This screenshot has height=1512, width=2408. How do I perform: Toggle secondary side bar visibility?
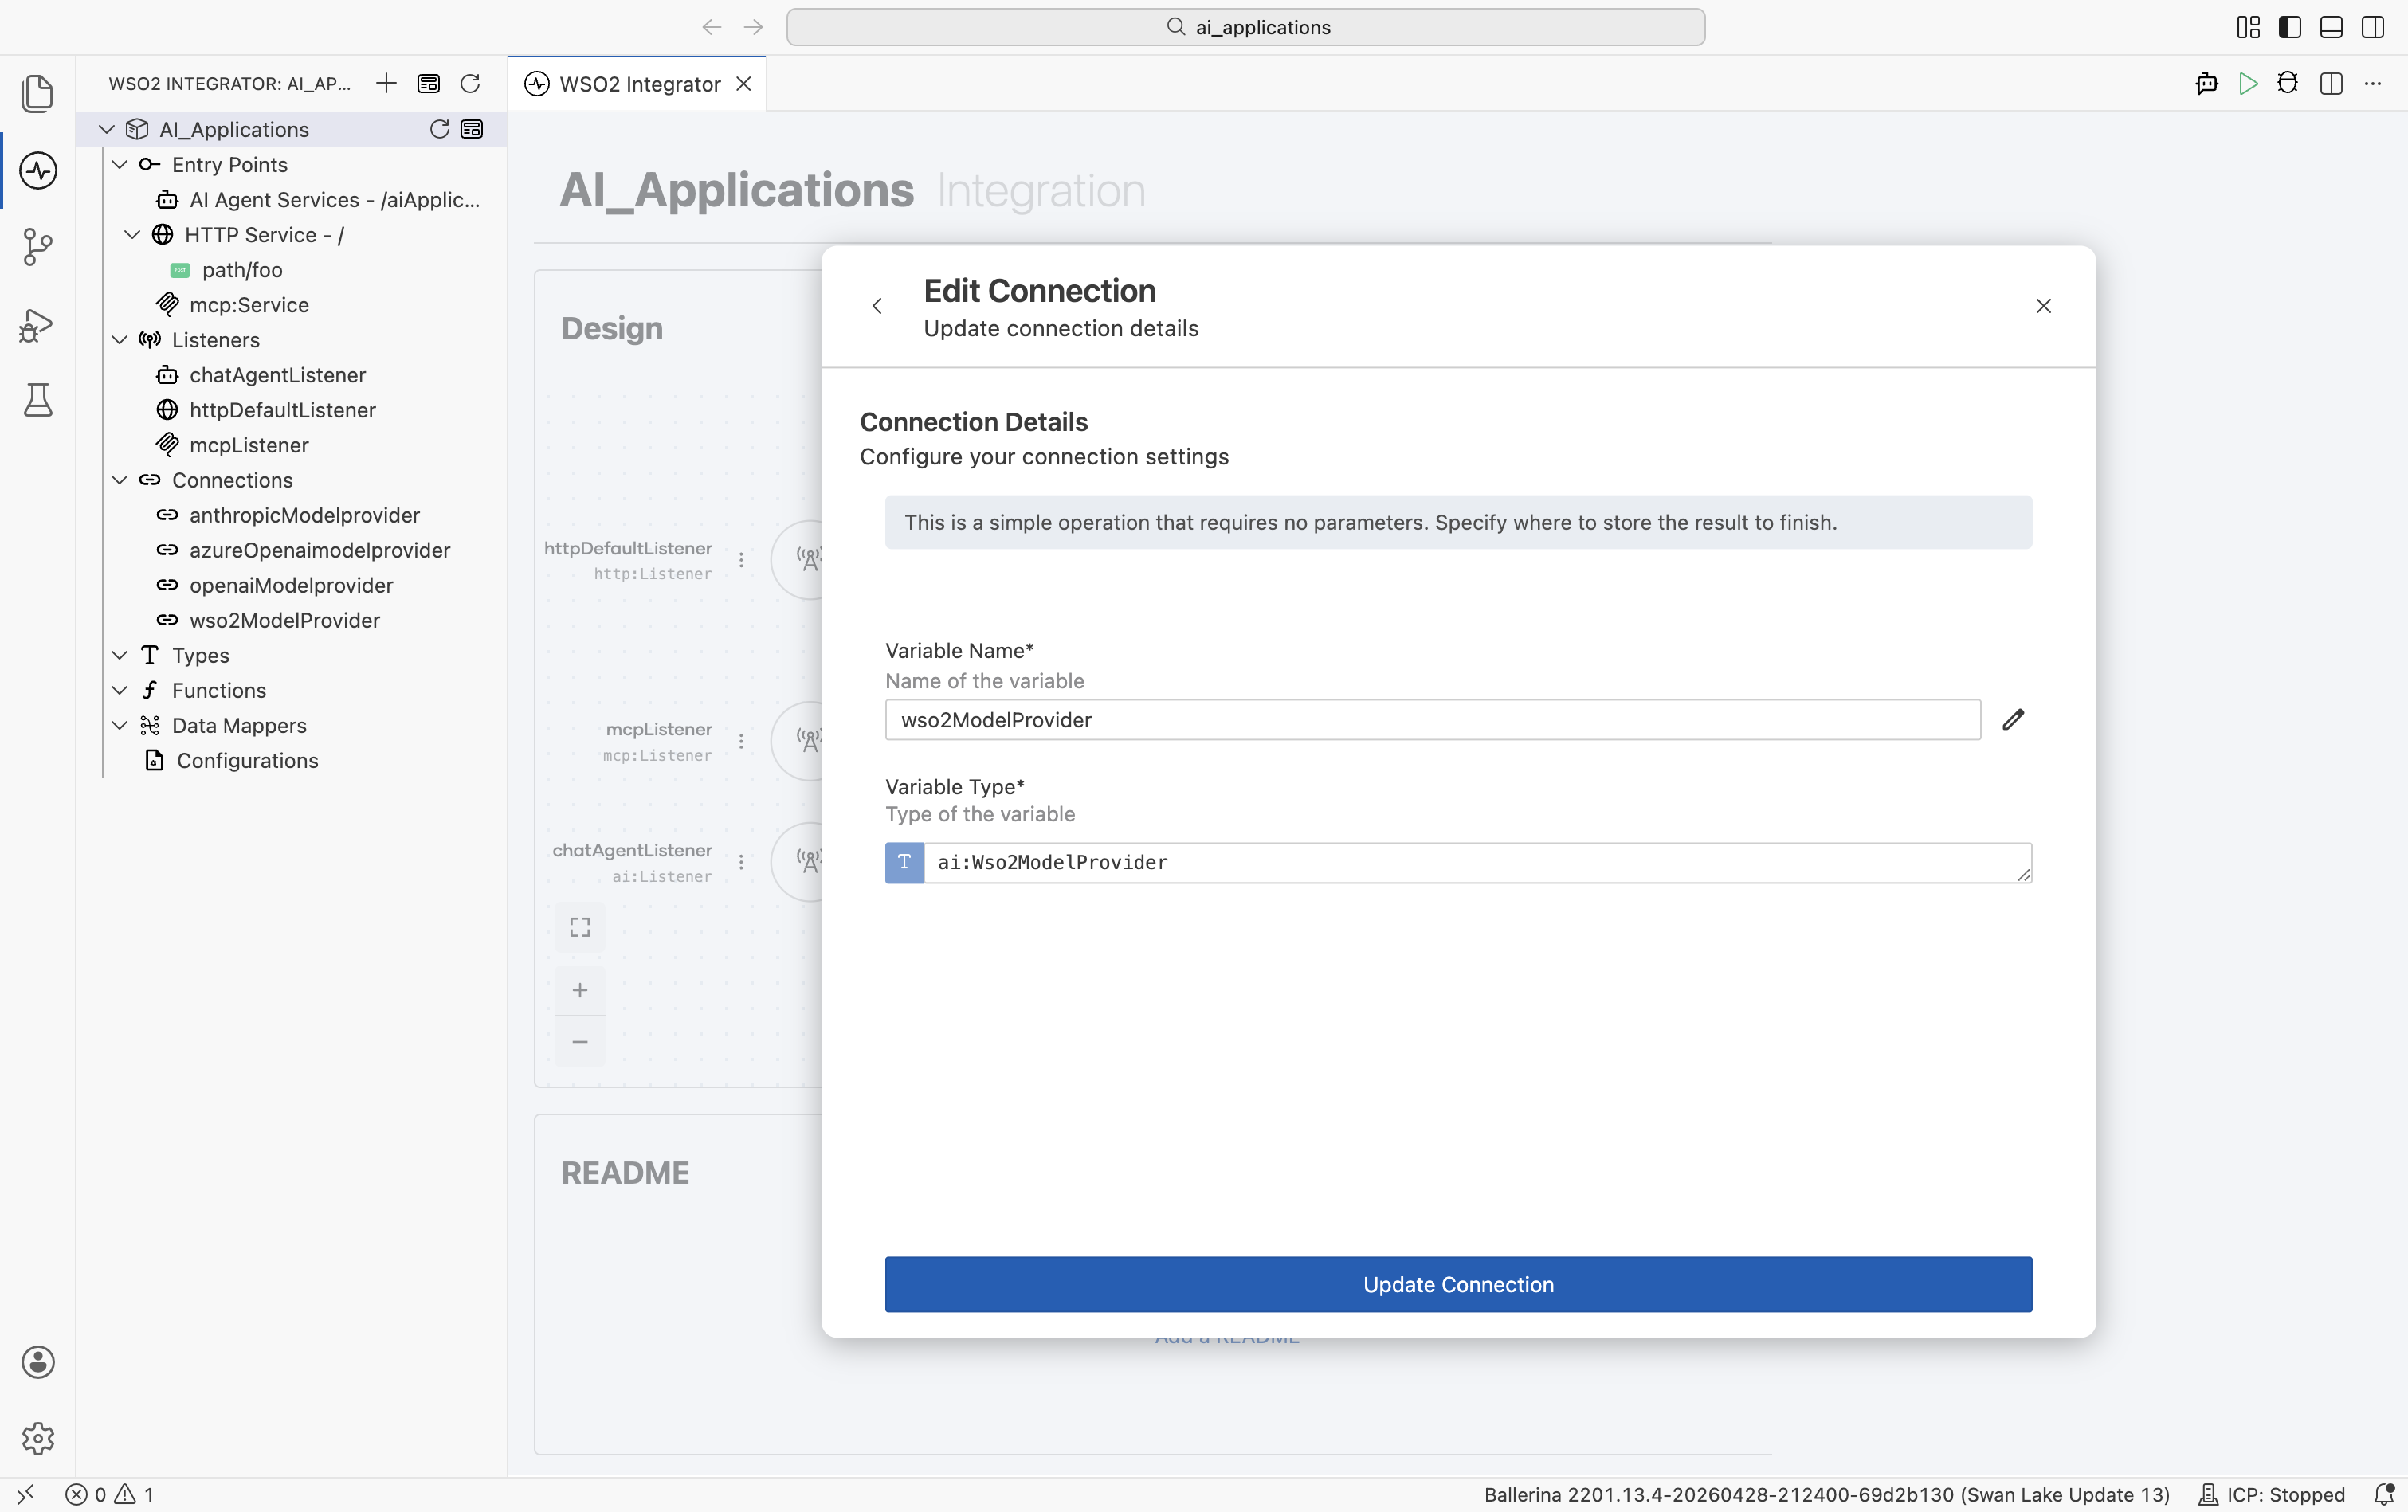2373,27
